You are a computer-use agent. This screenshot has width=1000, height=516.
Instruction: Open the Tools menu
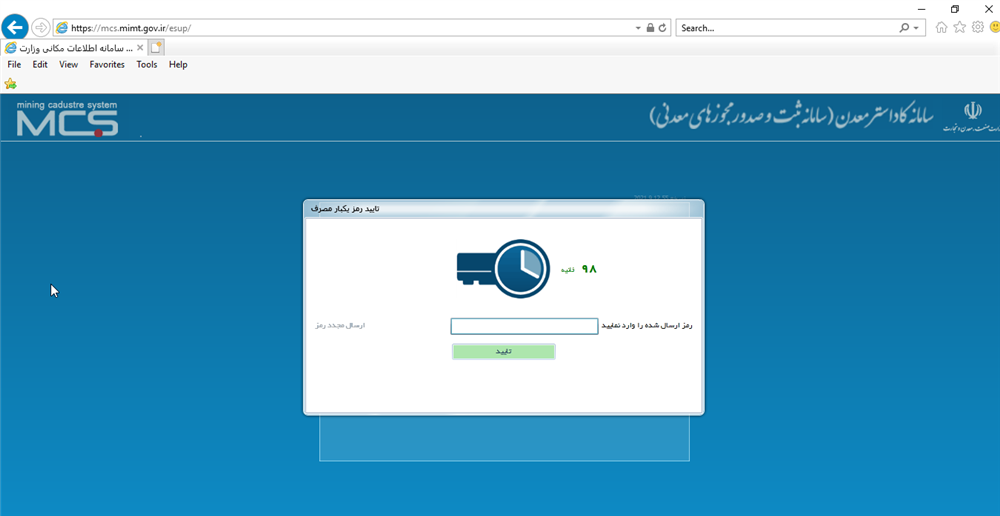(147, 65)
